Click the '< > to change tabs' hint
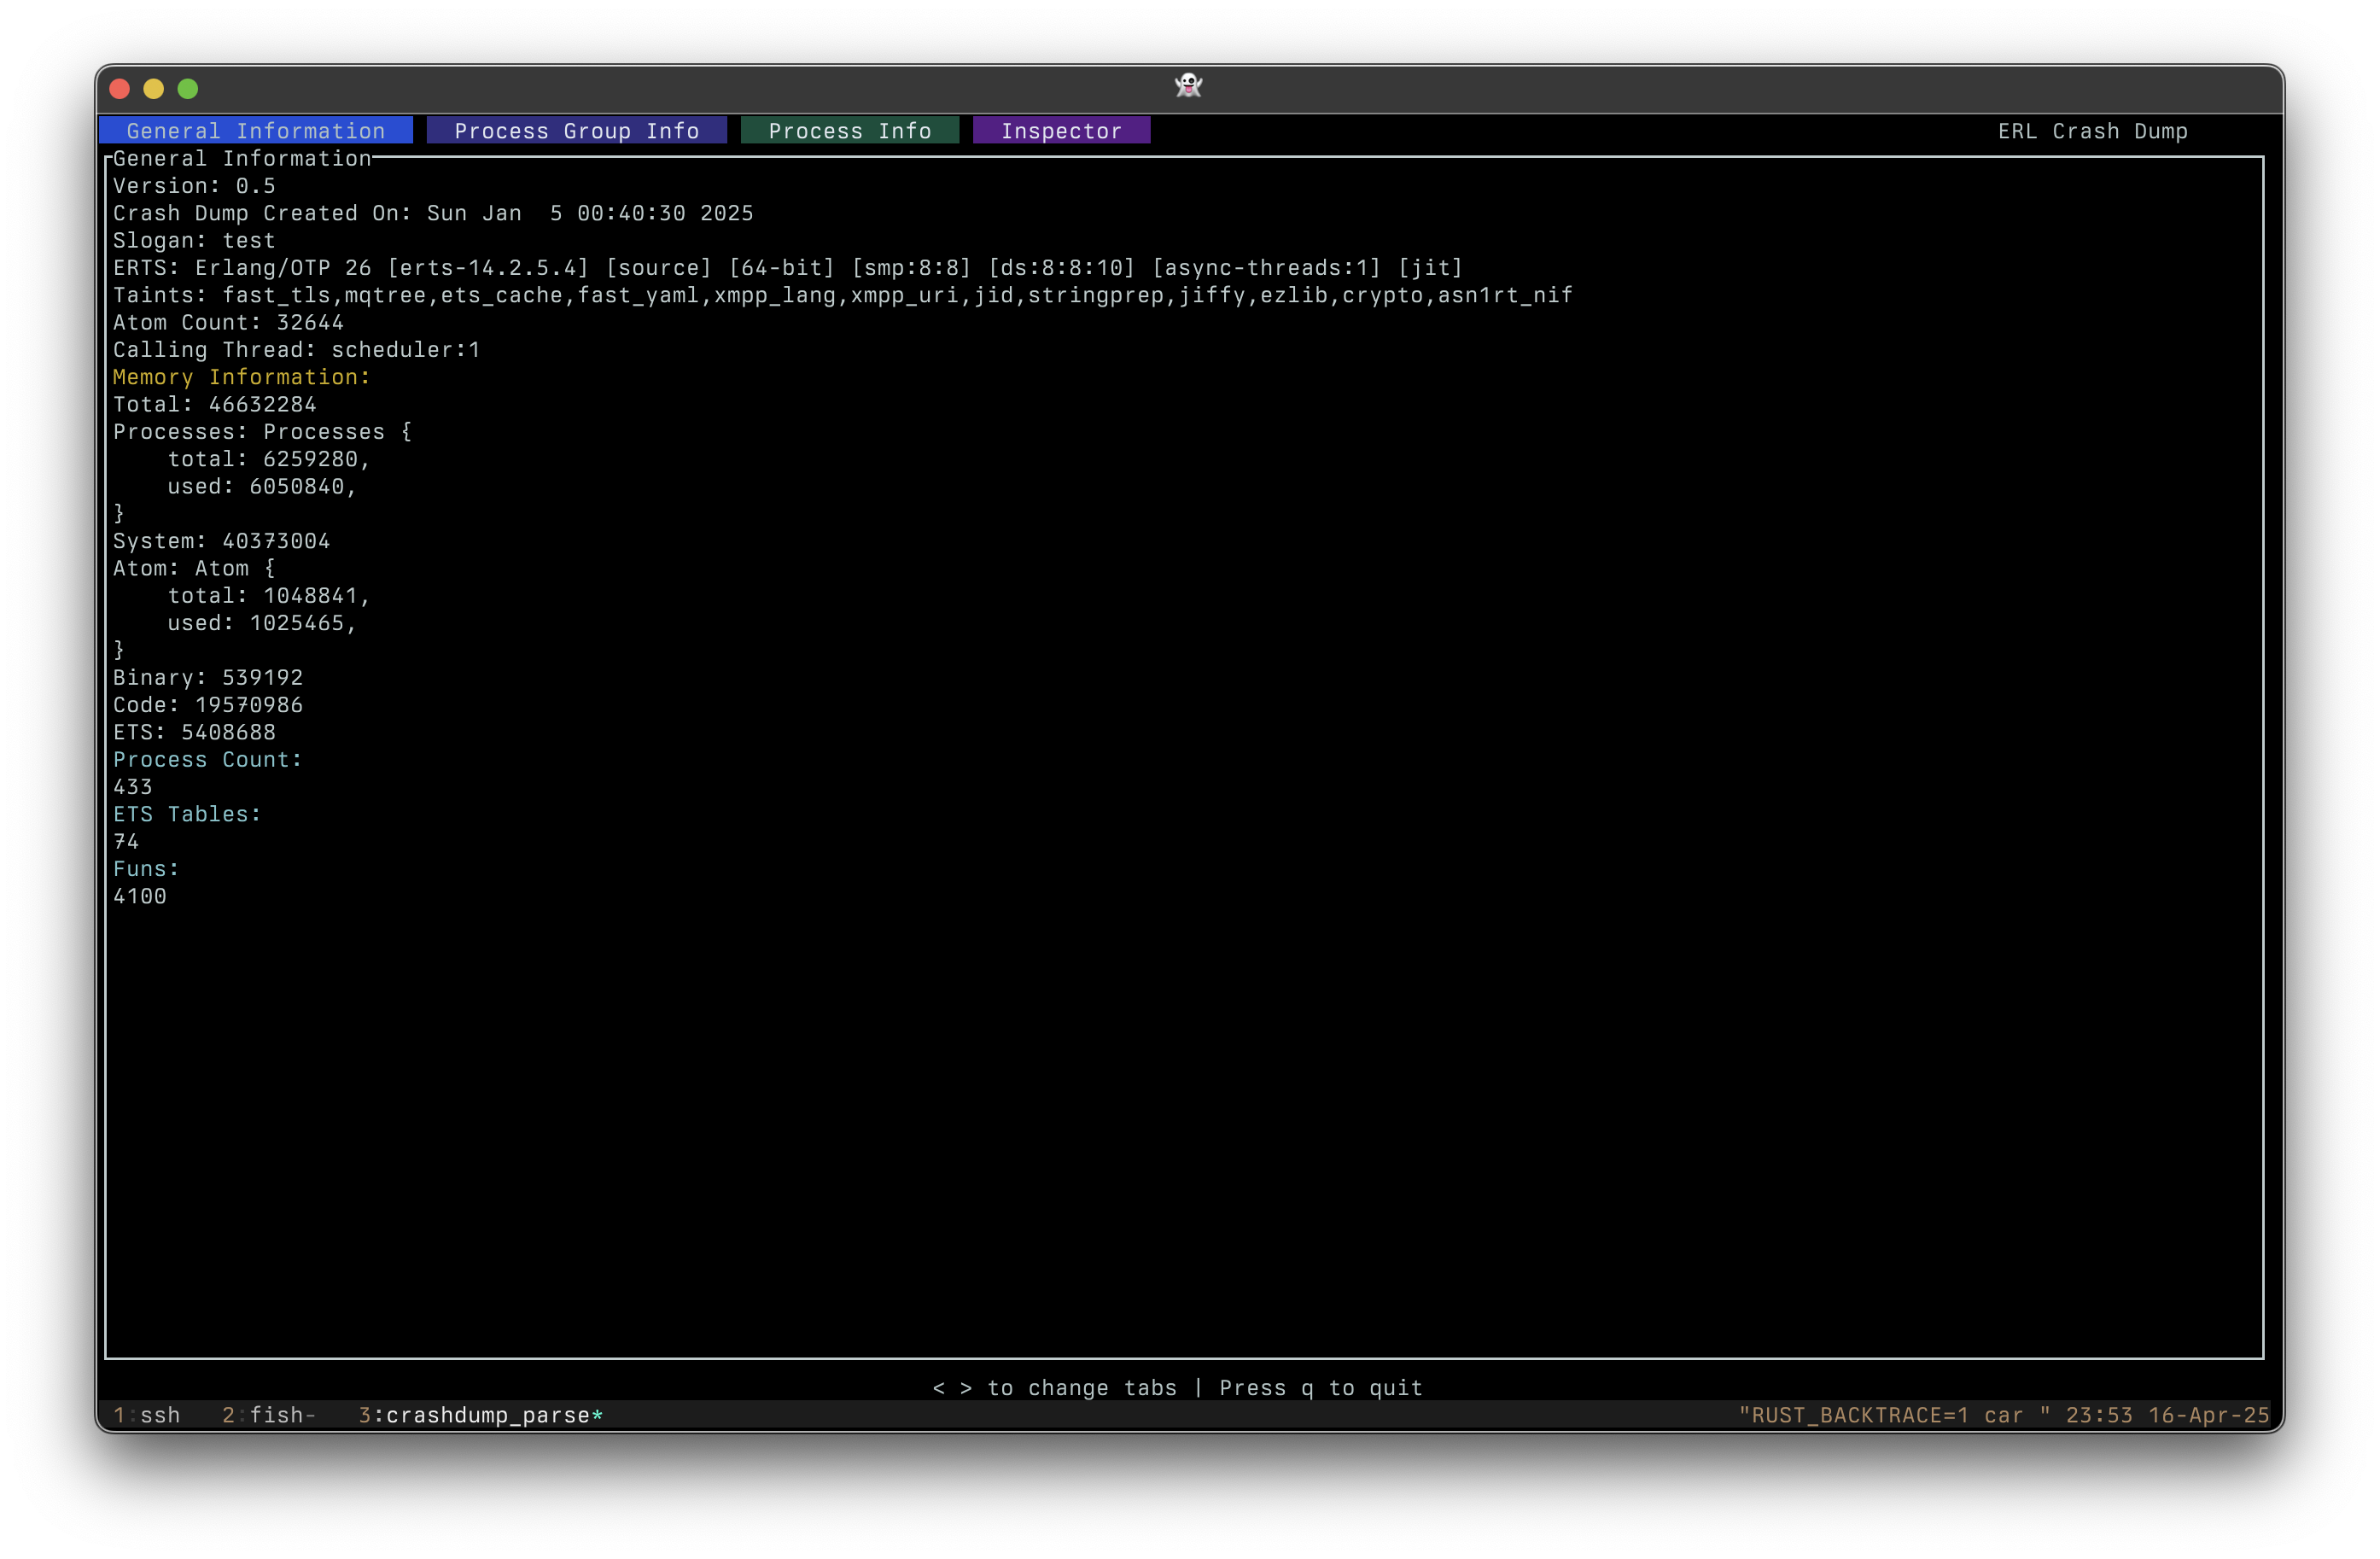 1054,1388
